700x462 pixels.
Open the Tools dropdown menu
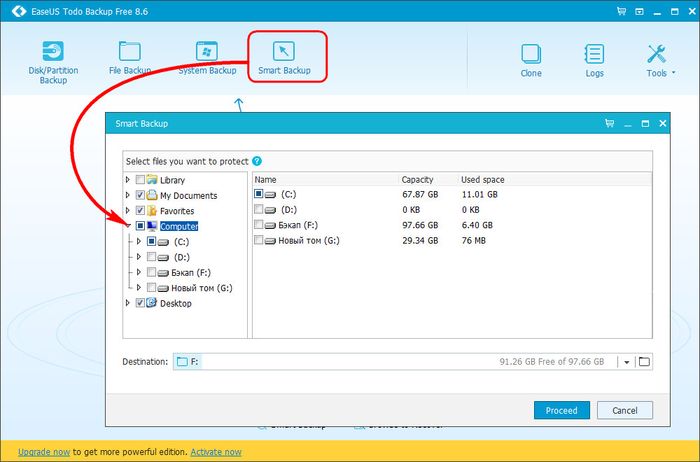tap(660, 58)
